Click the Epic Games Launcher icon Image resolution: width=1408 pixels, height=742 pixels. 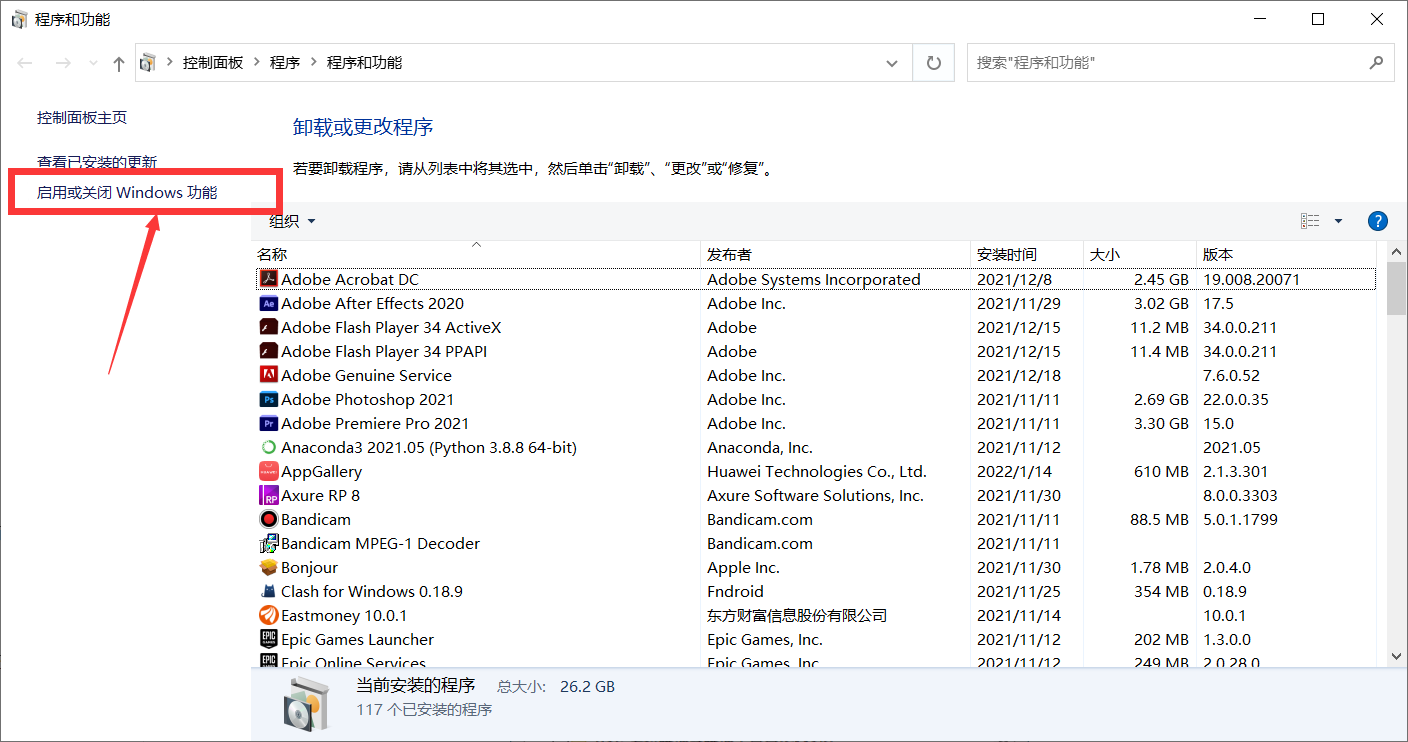[268, 639]
